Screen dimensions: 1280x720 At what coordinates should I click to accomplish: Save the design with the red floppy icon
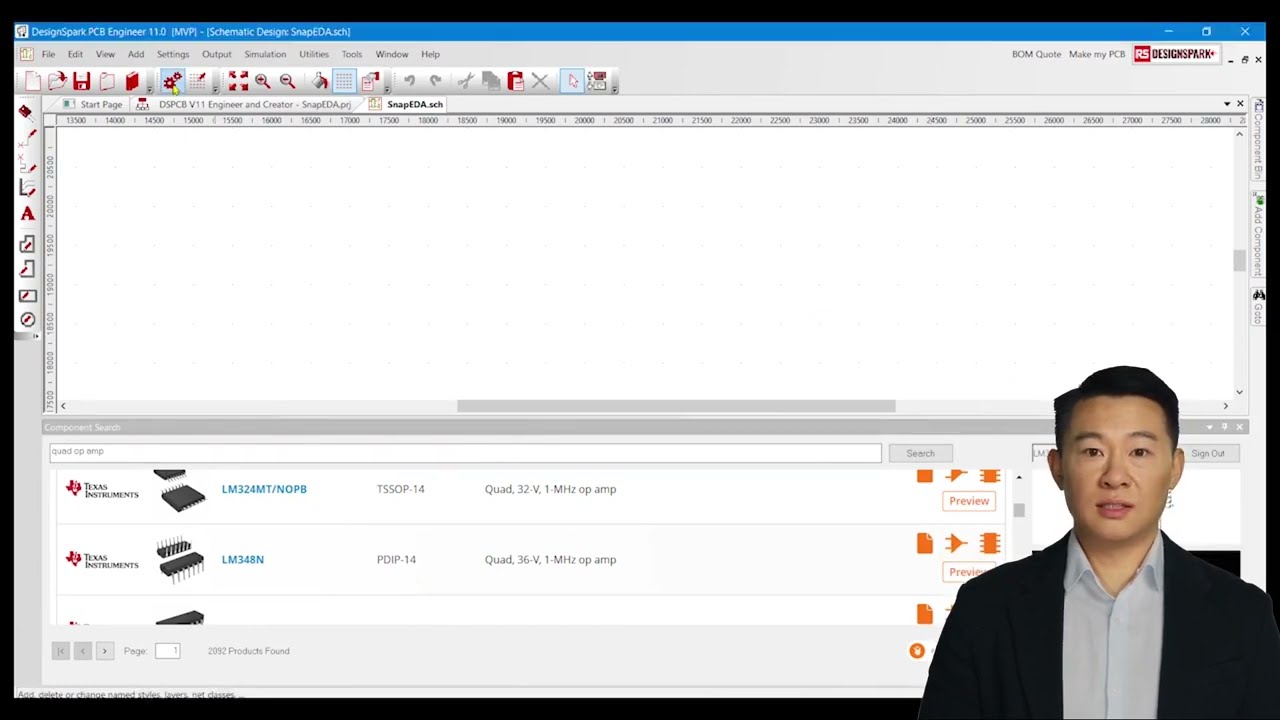(x=82, y=81)
